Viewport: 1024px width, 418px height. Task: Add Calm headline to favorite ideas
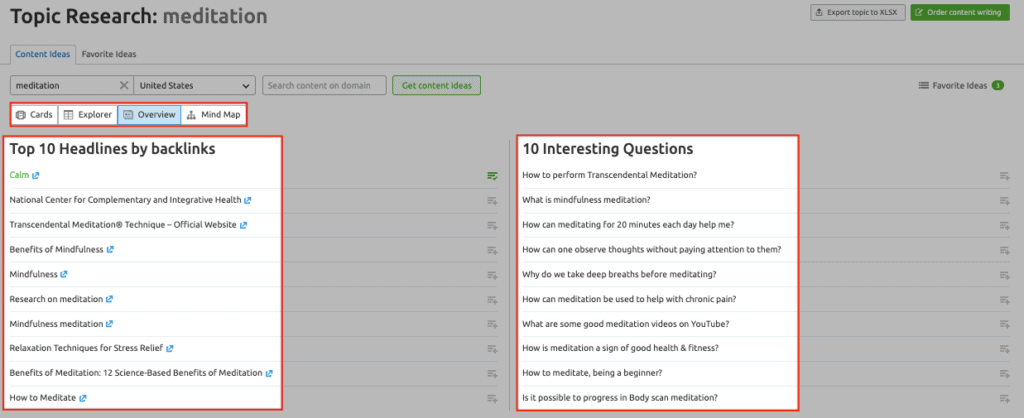[x=492, y=176]
